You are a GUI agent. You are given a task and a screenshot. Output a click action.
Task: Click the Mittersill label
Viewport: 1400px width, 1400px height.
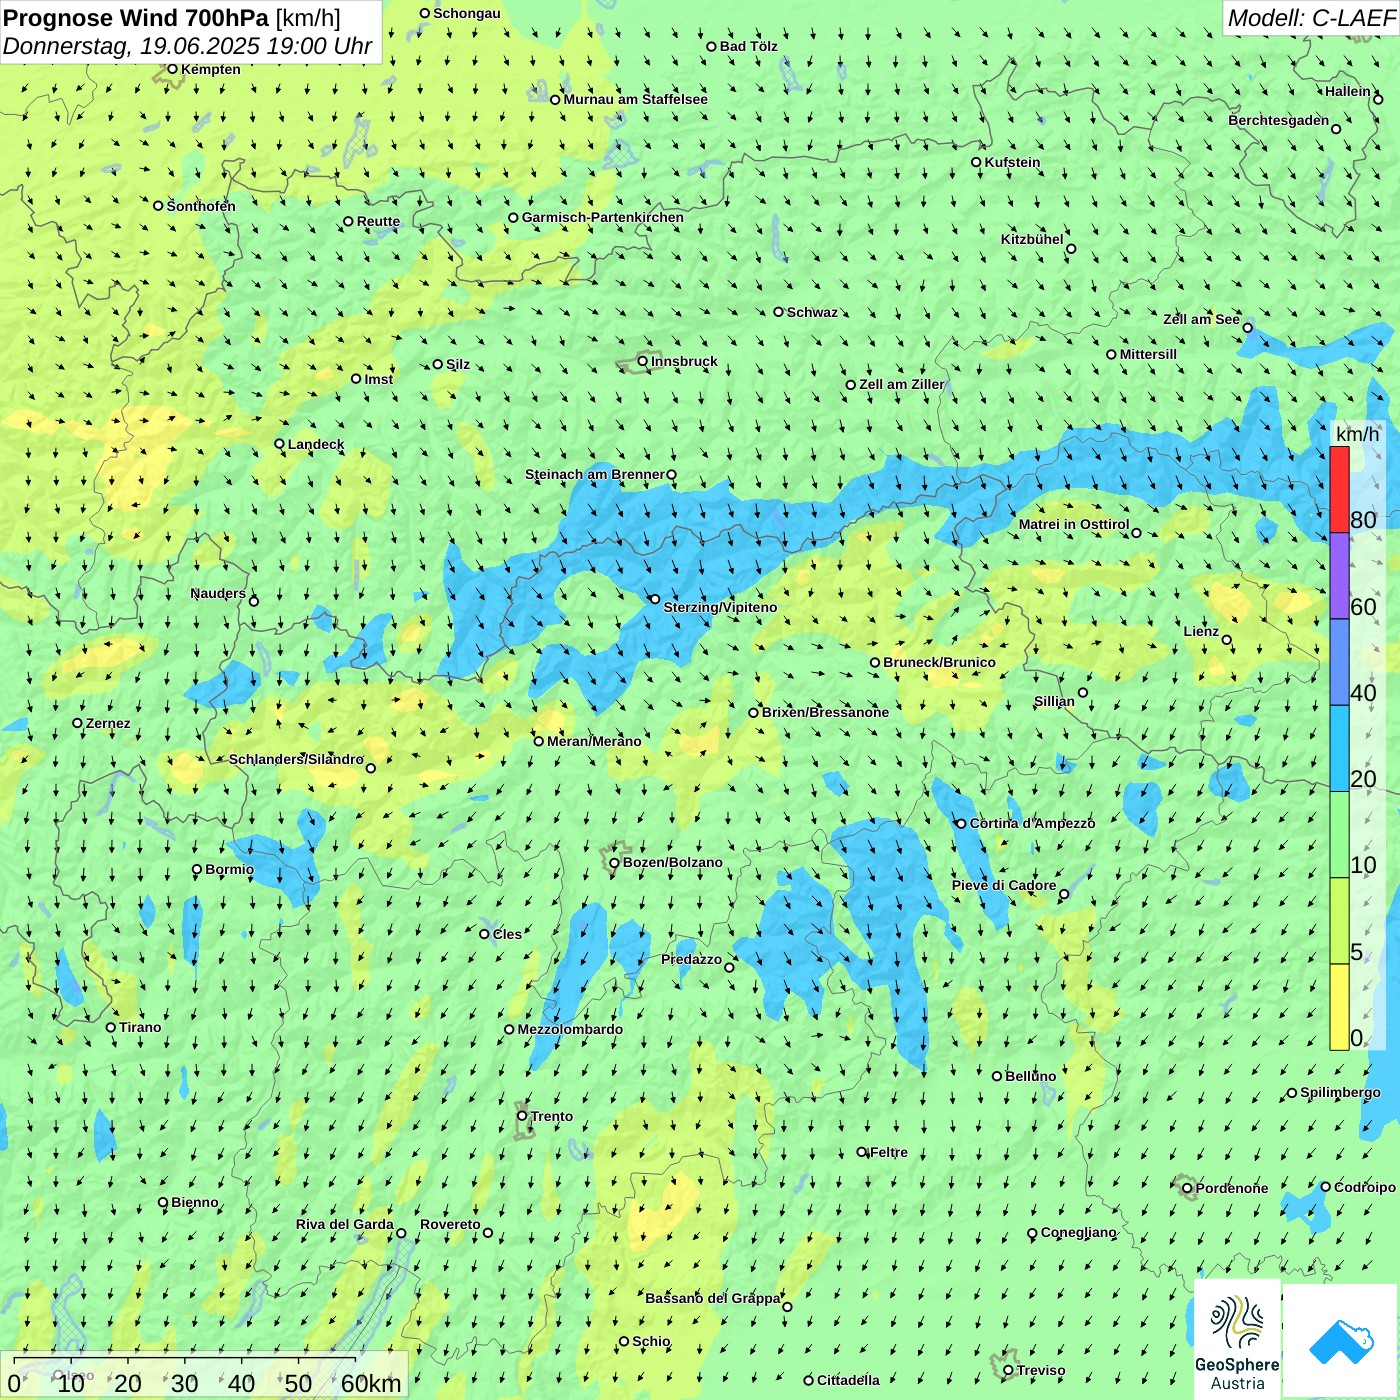point(1148,354)
